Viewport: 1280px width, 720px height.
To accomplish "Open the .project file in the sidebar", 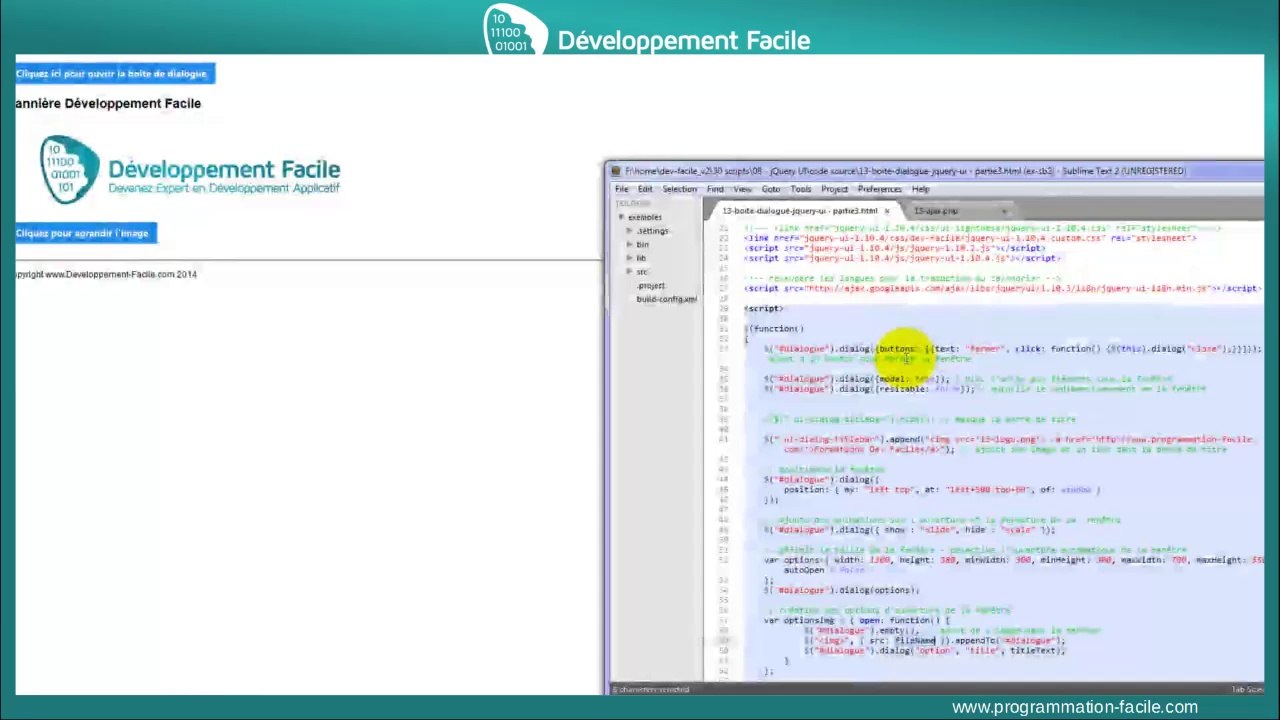I will pos(651,286).
